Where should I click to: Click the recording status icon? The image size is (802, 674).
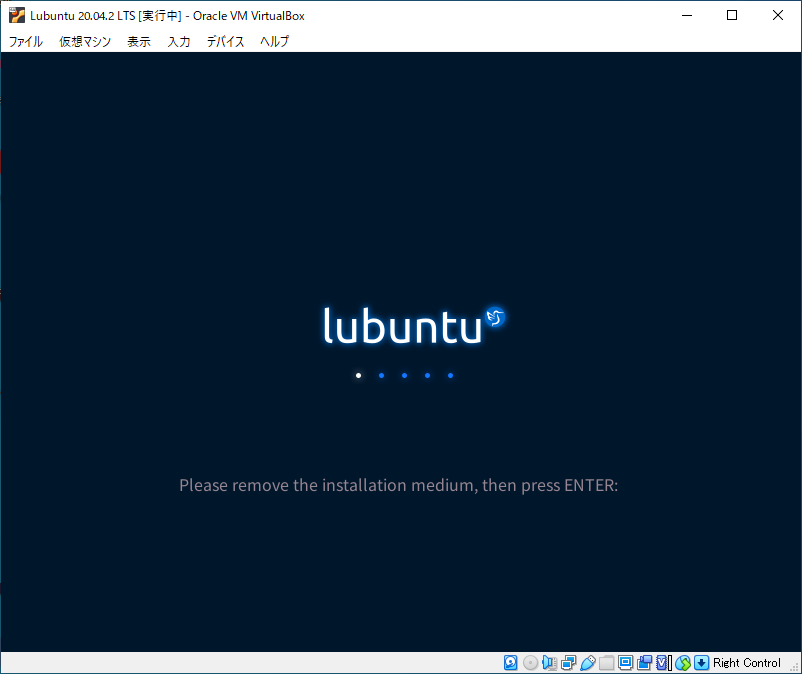(644, 663)
